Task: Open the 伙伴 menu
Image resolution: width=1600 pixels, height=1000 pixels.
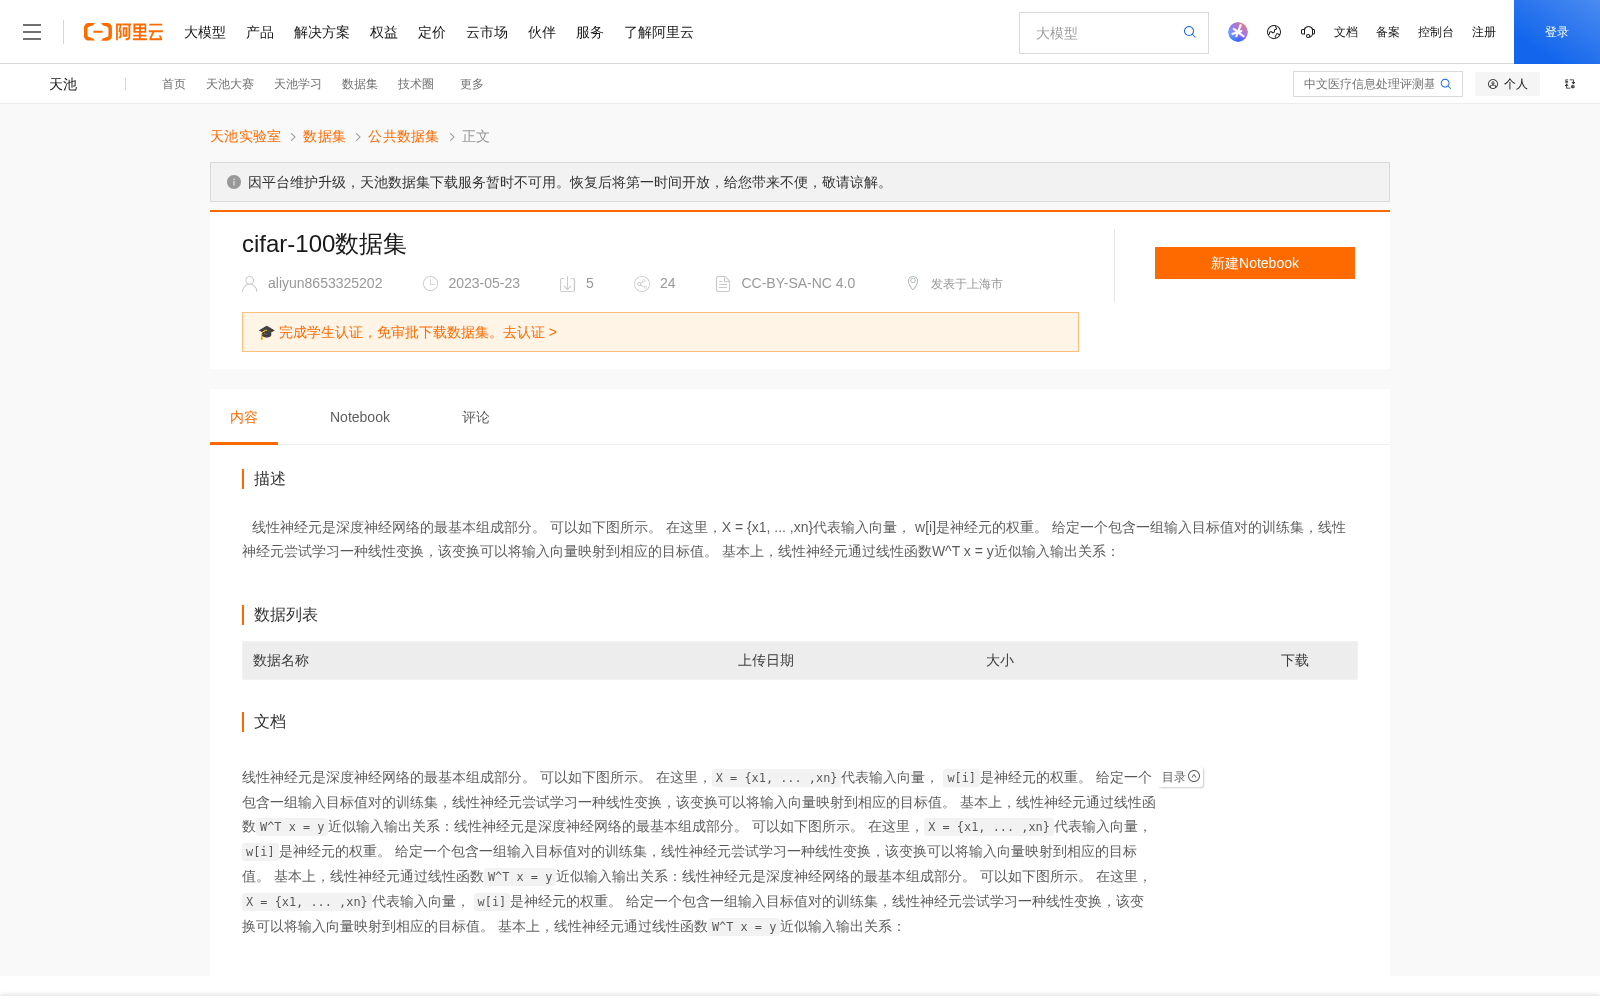Action: (x=542, y=32)
